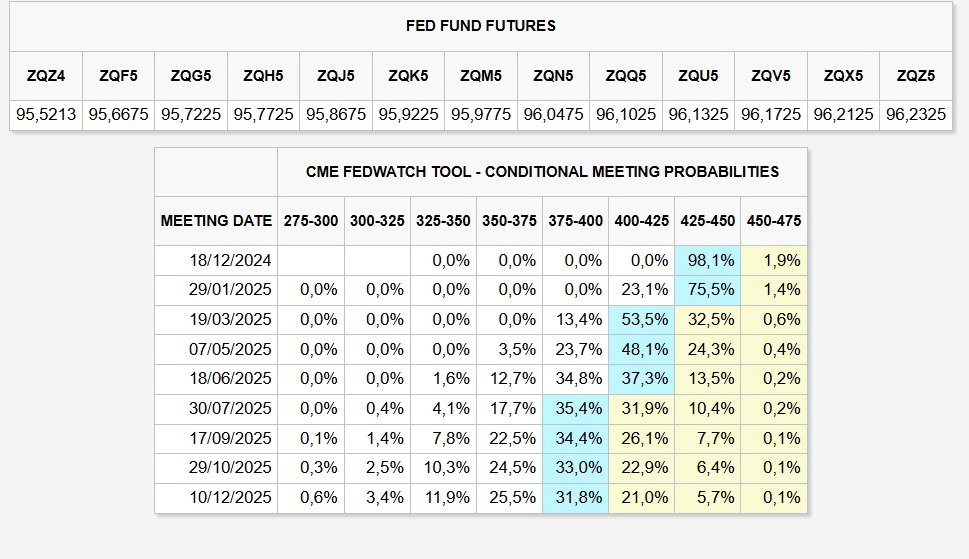Screen dimensions: 969x559
Task: Select the 18/12/2024 meeting date row
Action: point(230,260)
